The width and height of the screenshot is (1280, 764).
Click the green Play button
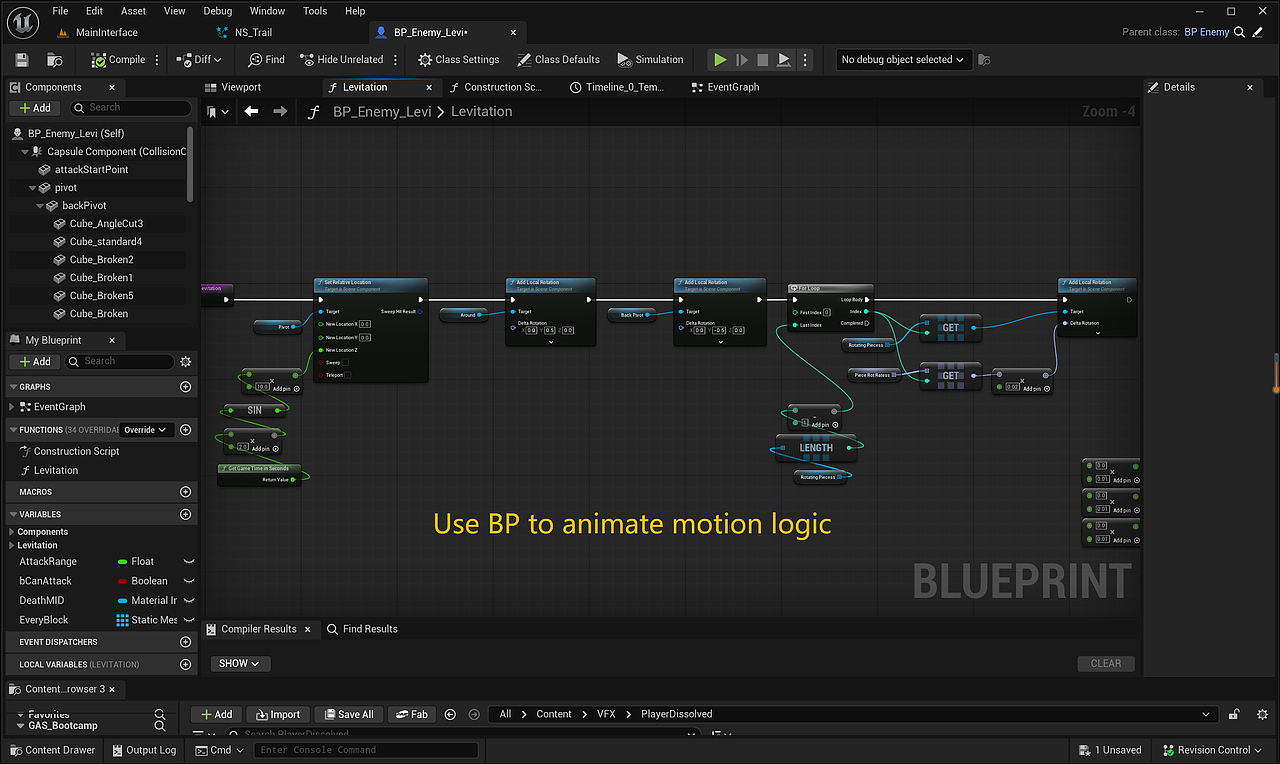click(x=720, y=60)
